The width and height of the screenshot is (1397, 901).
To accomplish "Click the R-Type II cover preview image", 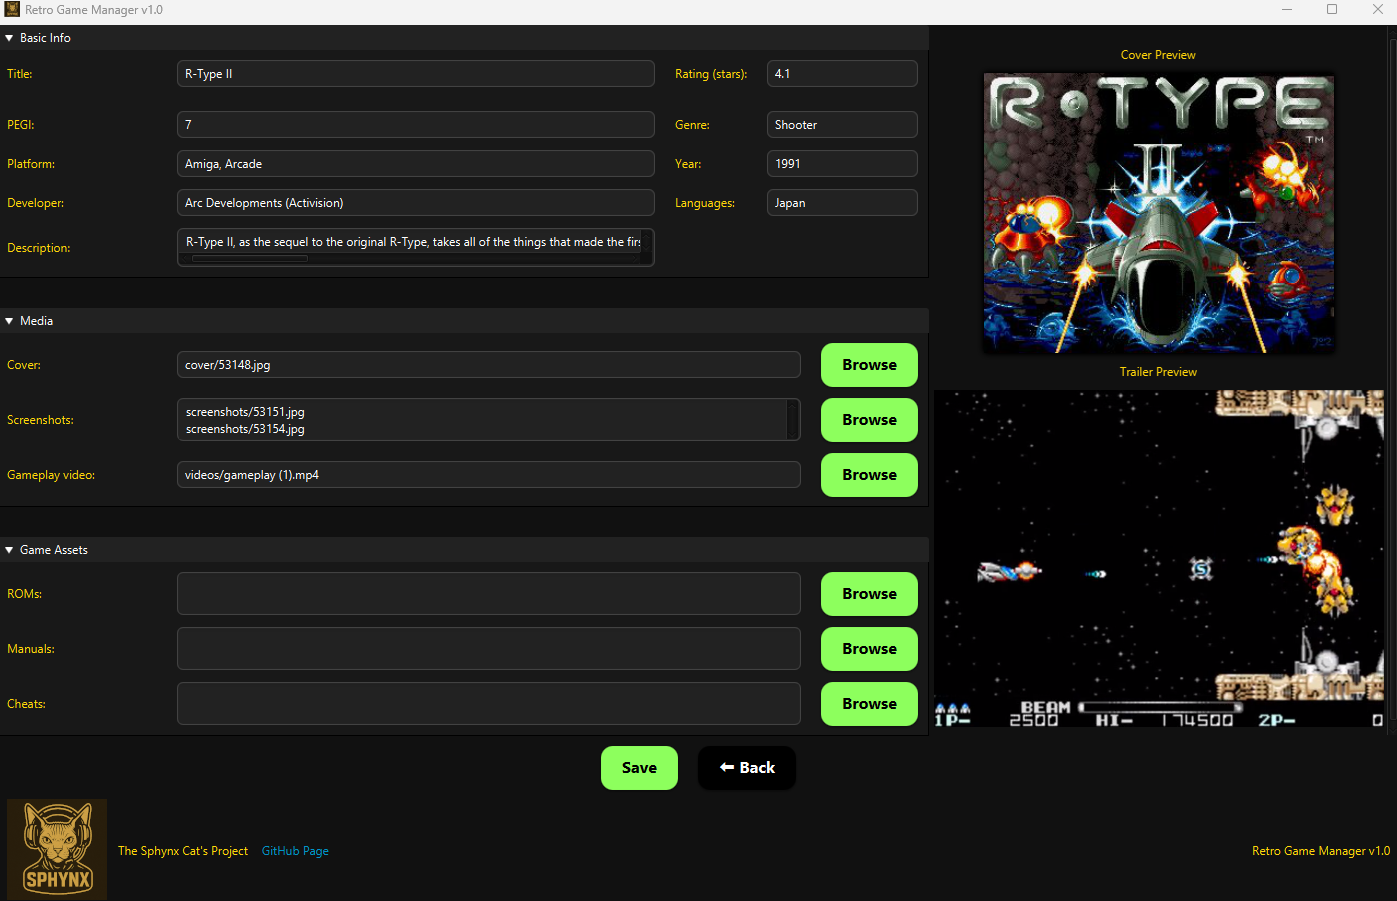I will pos(1158,212).
